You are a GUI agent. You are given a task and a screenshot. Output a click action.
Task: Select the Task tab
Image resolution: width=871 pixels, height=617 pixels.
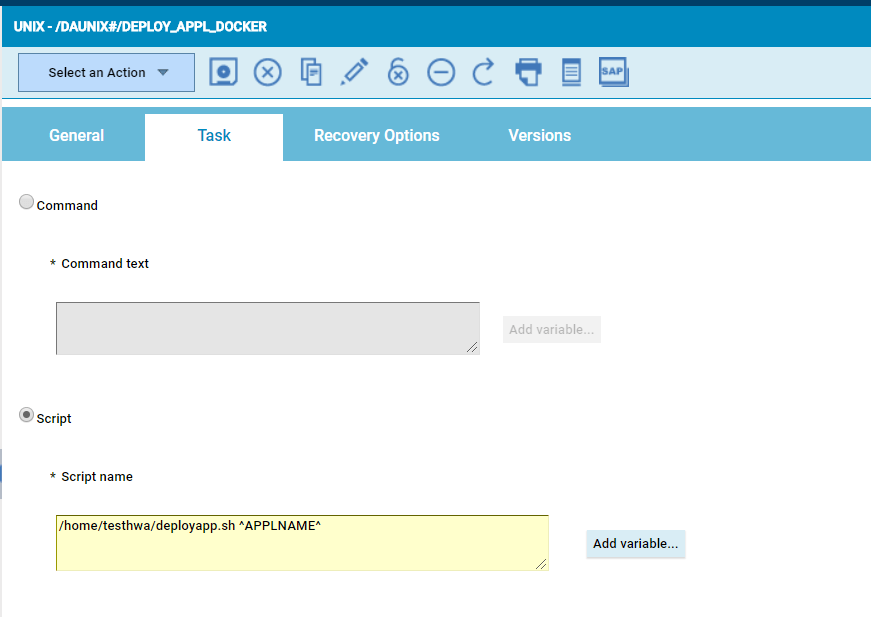coord(214,136)
